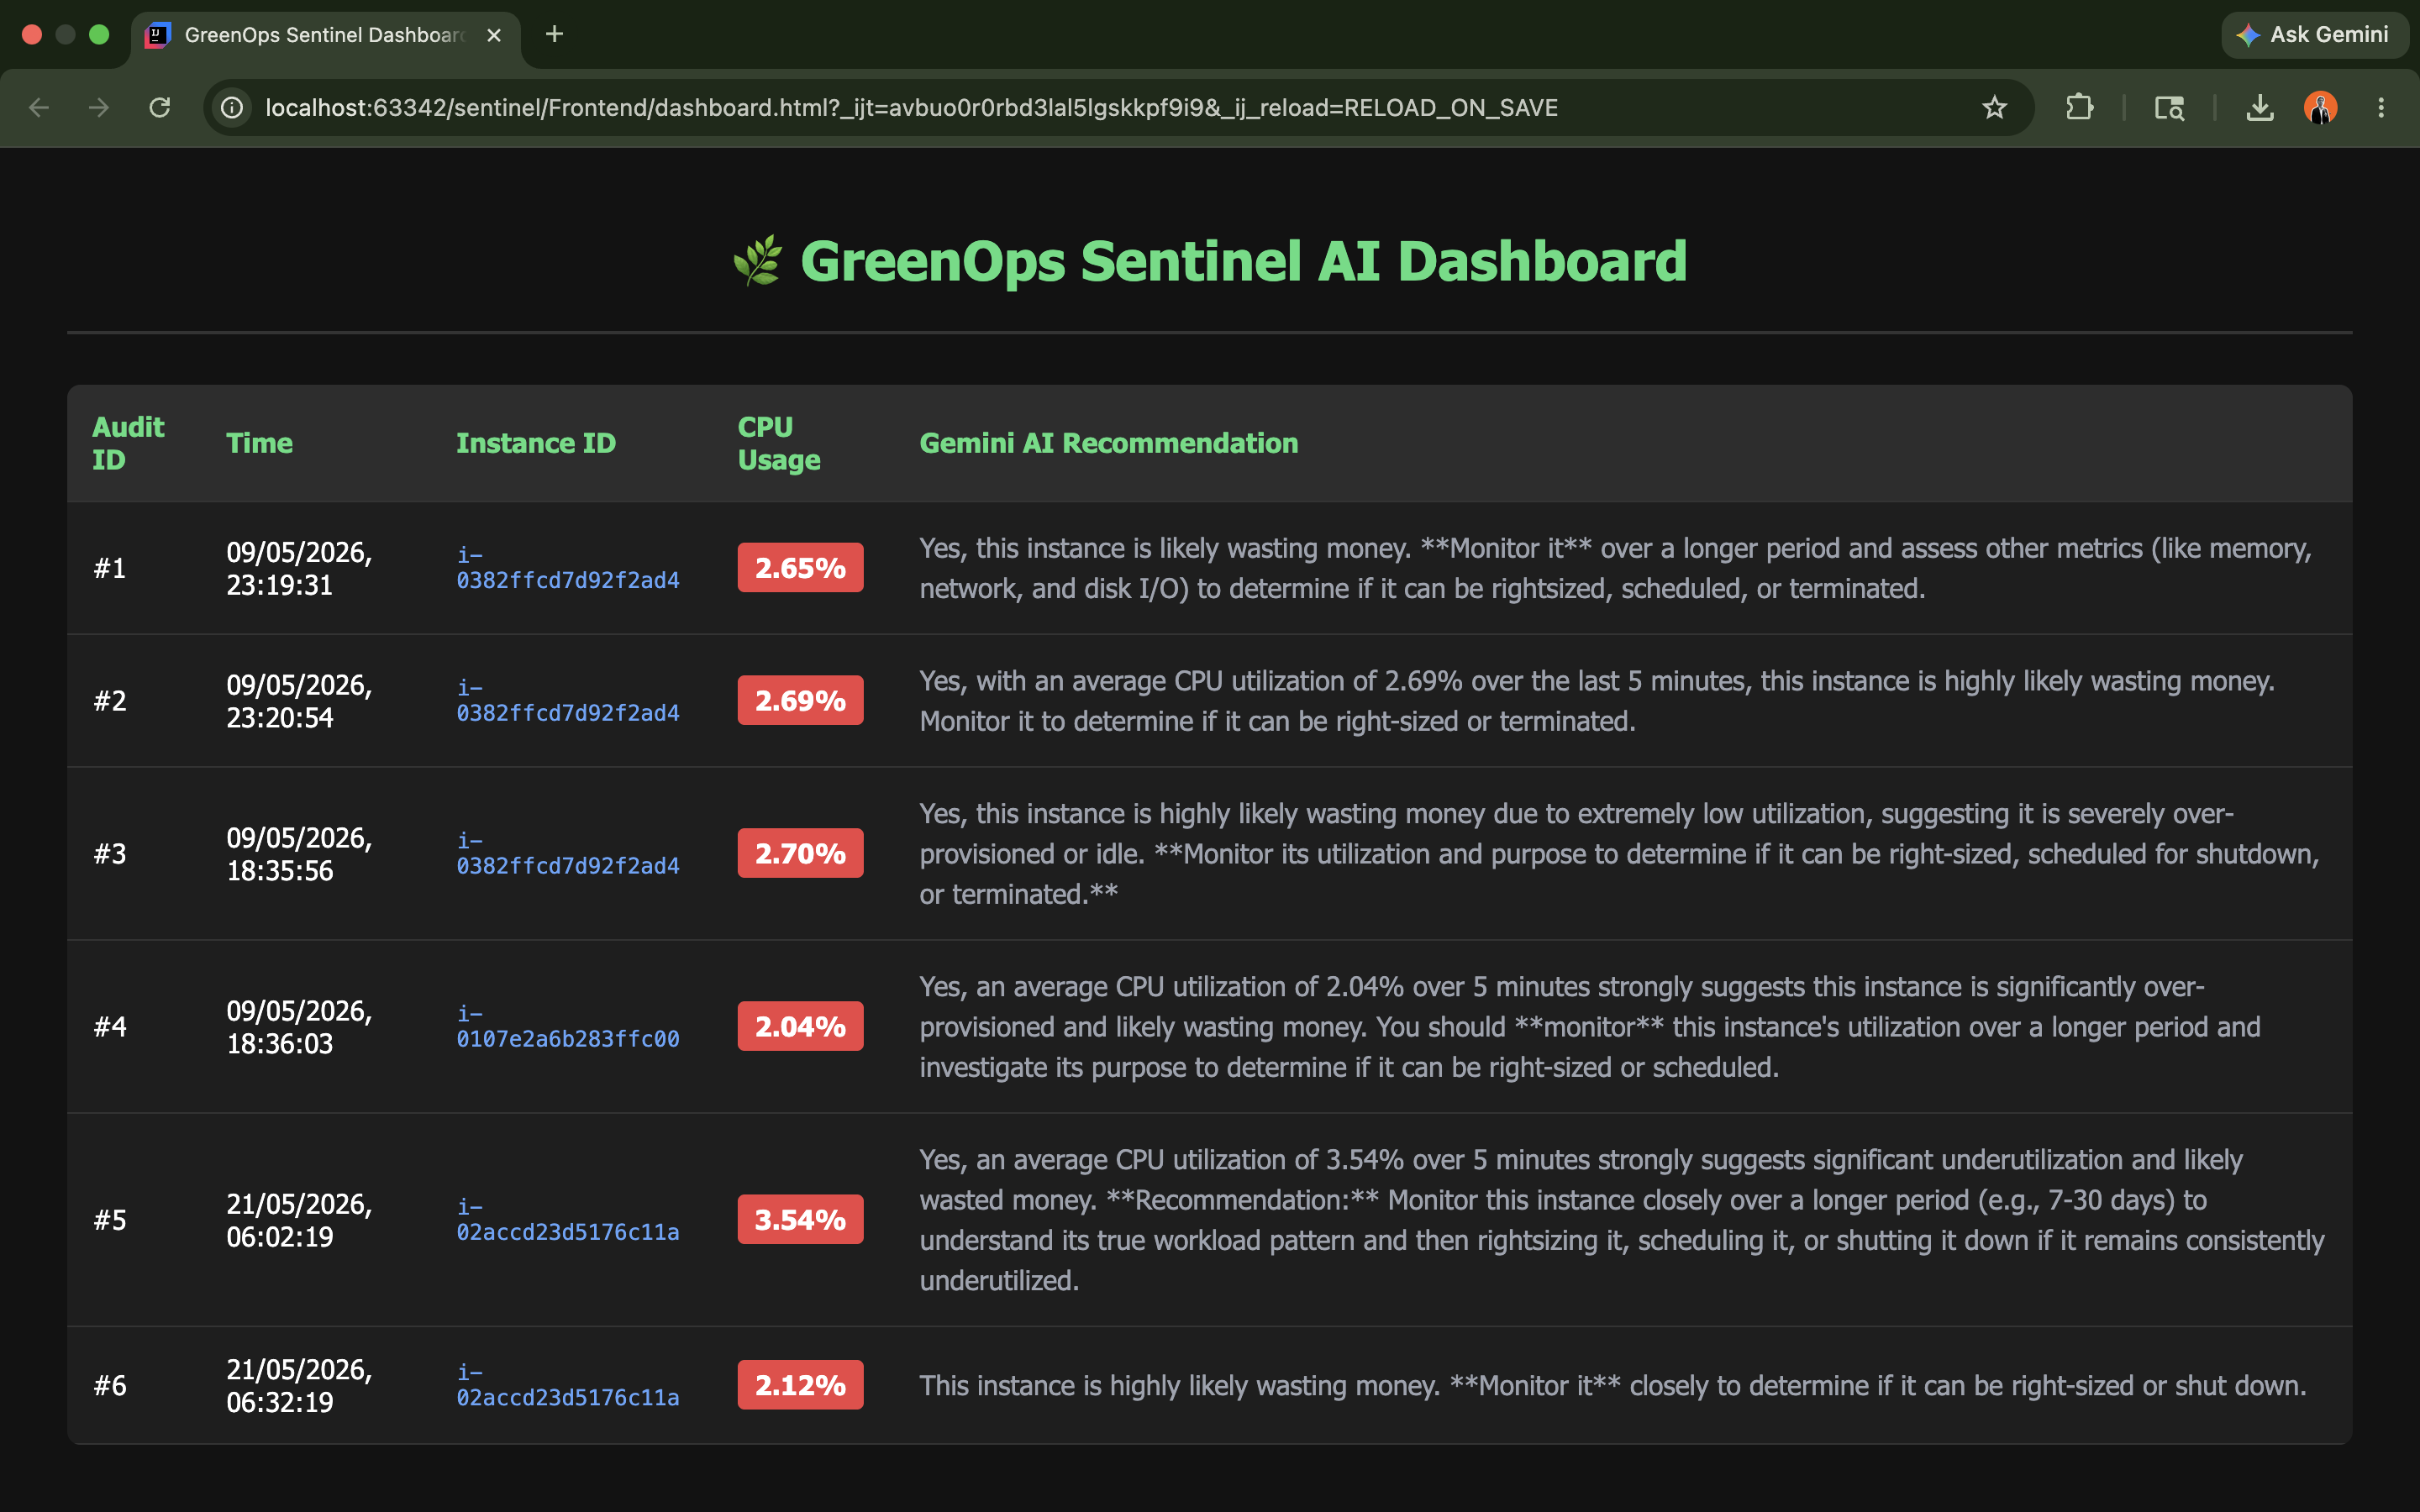Click the browser forward arrow
The height and width of the screenshot is (1512, 2420).
(x=98, y=107)
